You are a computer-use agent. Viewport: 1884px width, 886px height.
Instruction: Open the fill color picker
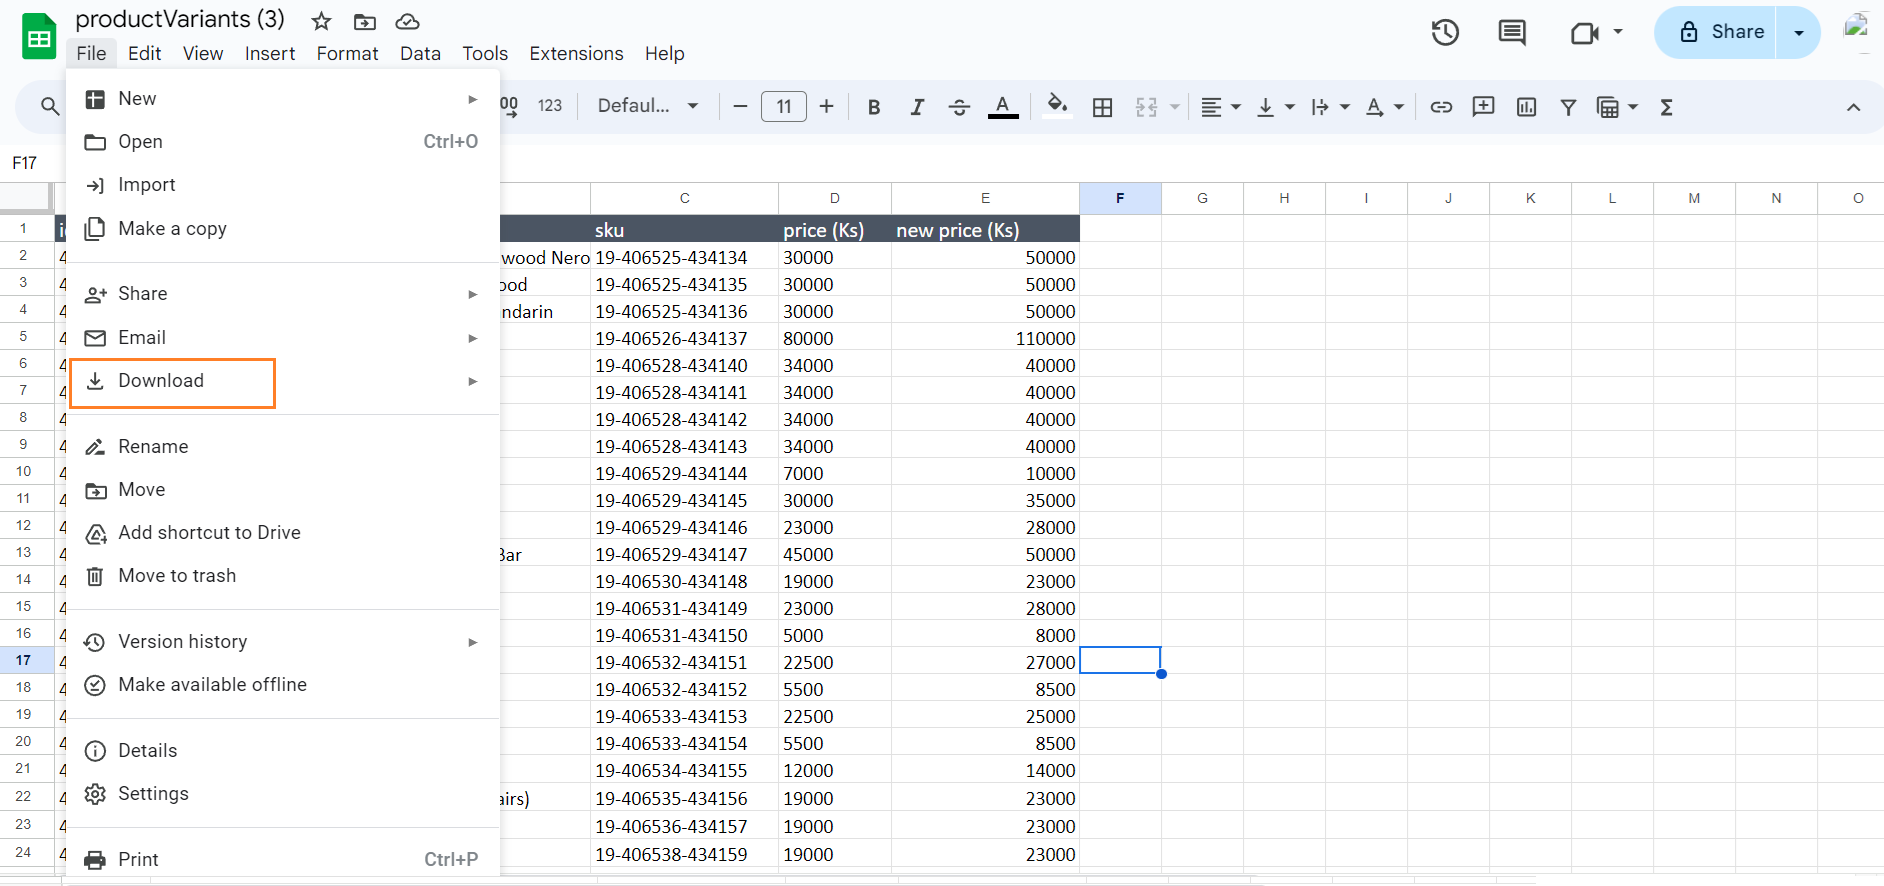coord(1057,106)
